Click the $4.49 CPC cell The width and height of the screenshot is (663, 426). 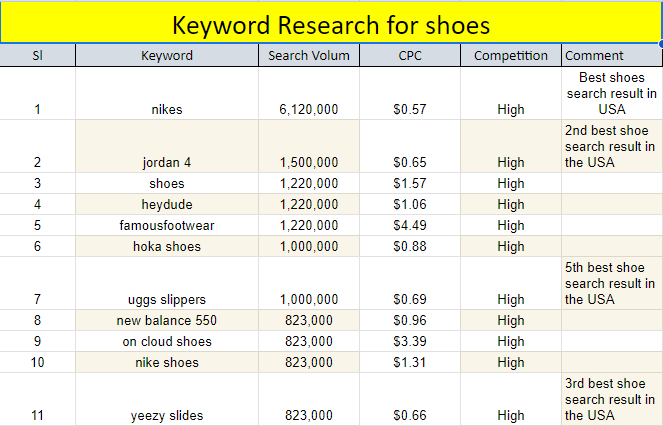click(x=410, y=225)
